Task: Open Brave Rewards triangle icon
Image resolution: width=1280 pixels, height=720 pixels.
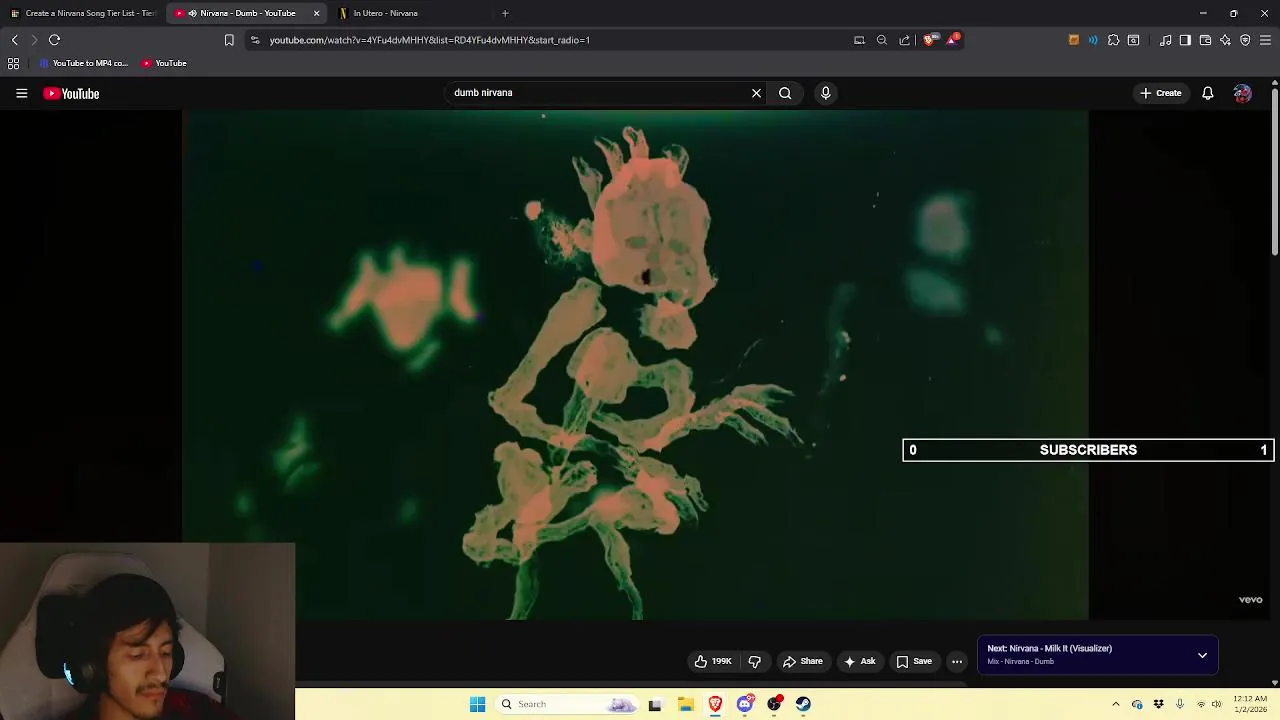Action: tap(953, 40)
